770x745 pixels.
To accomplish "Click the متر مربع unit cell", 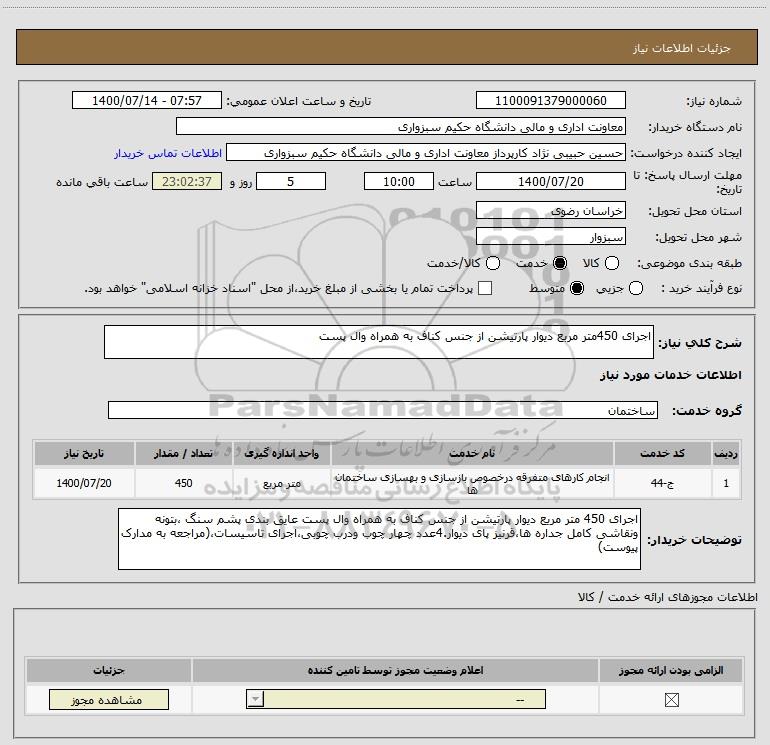I will (281, 483).
